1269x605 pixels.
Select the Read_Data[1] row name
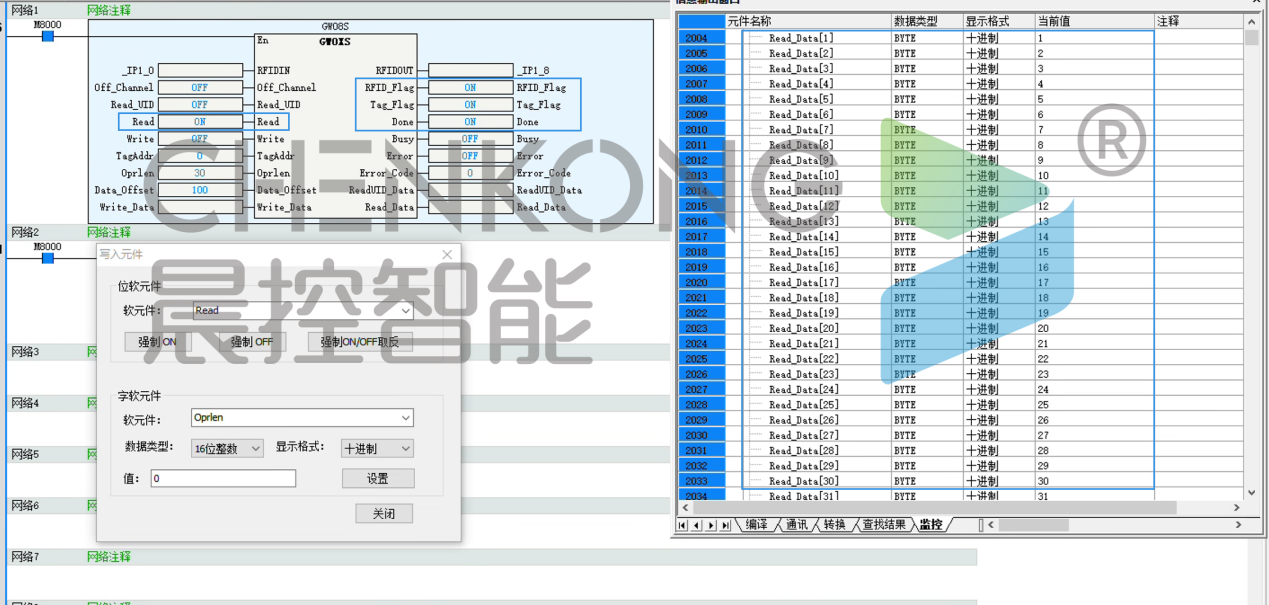pyautogui.click(x=801, y=38)
